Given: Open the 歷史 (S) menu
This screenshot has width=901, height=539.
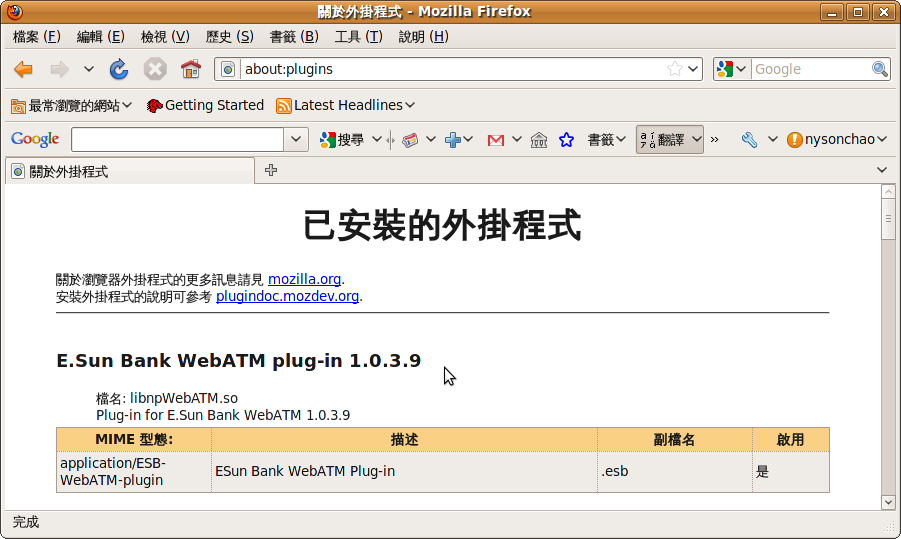Looking at the screenshot, I should point(229,37).
